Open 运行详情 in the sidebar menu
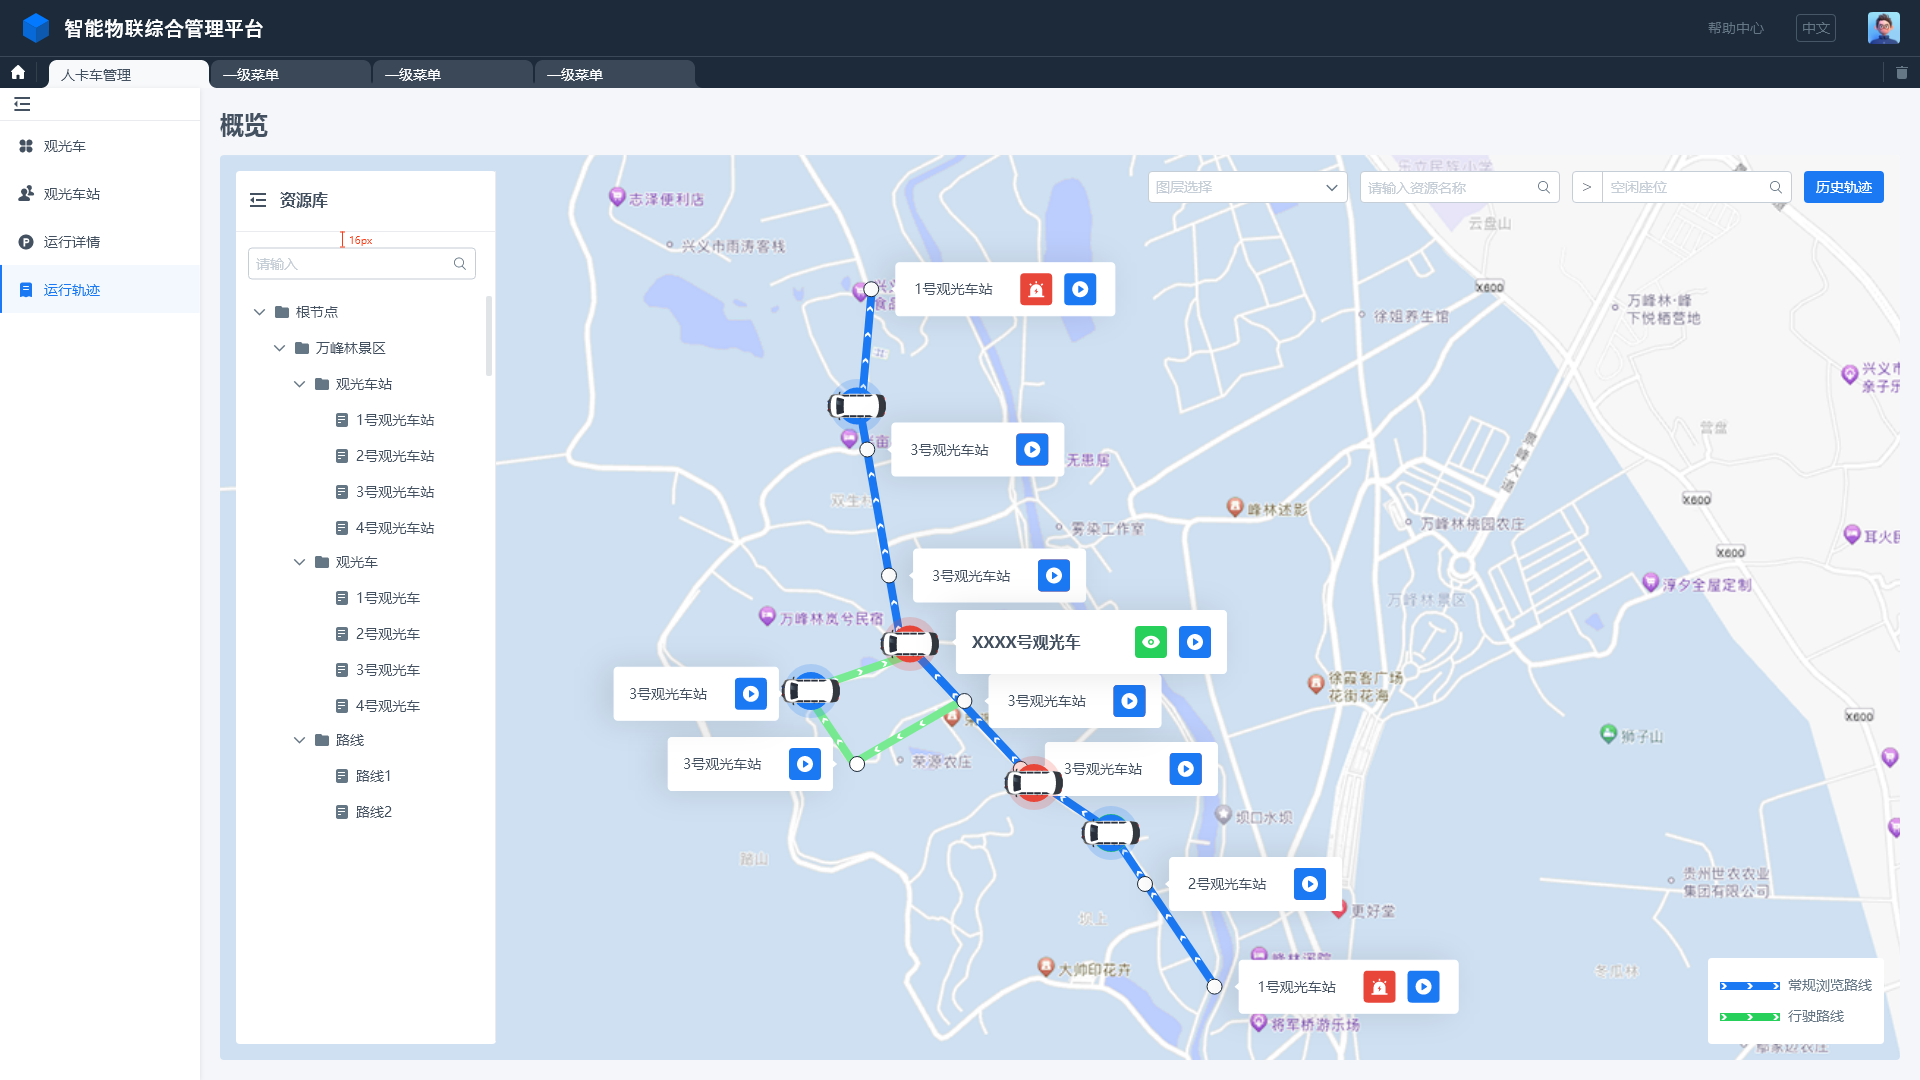Image resolution: width=1920 pixels, height=1080 pixels. click(x=71, y=242)
